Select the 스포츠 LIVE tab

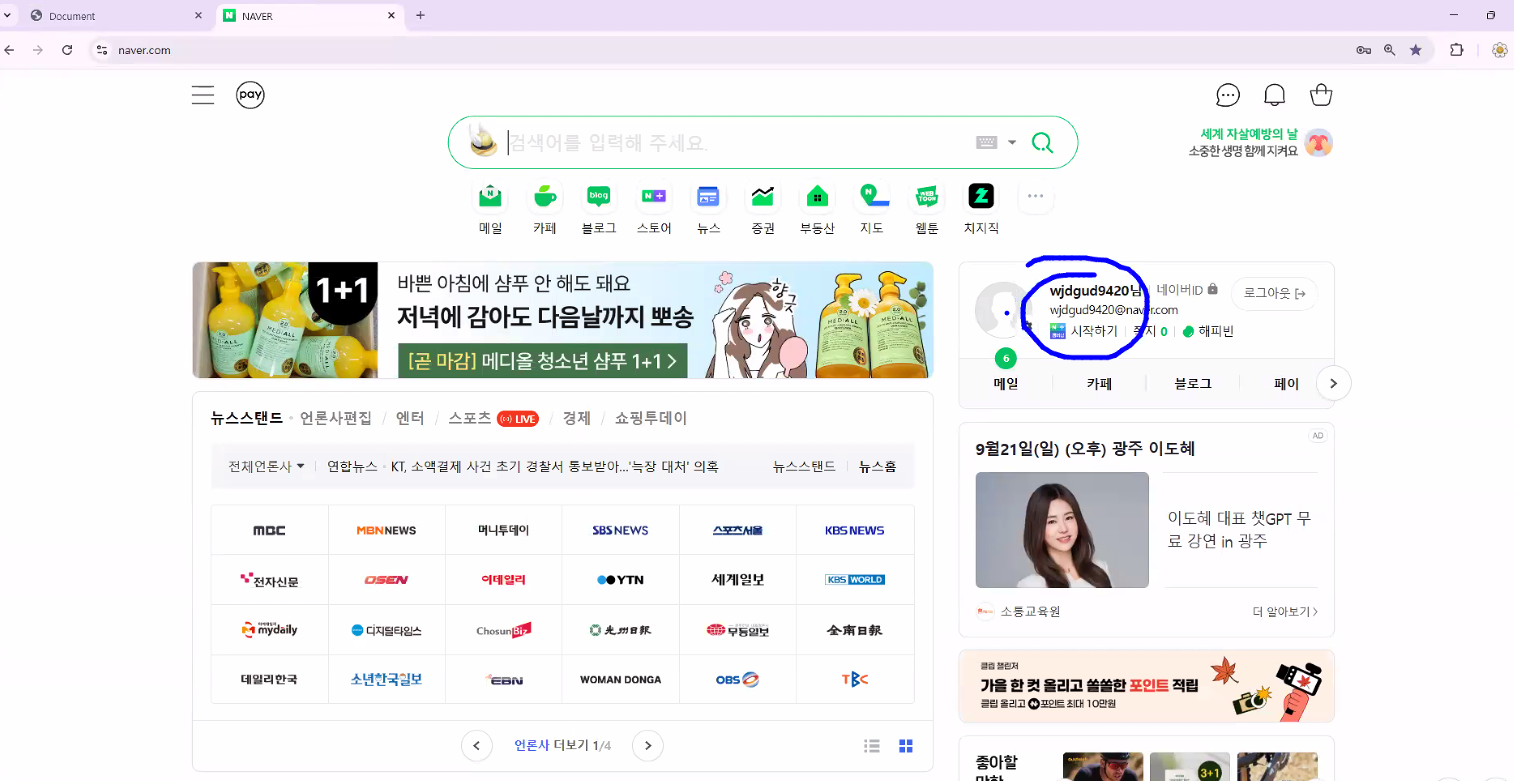[493, 418]
